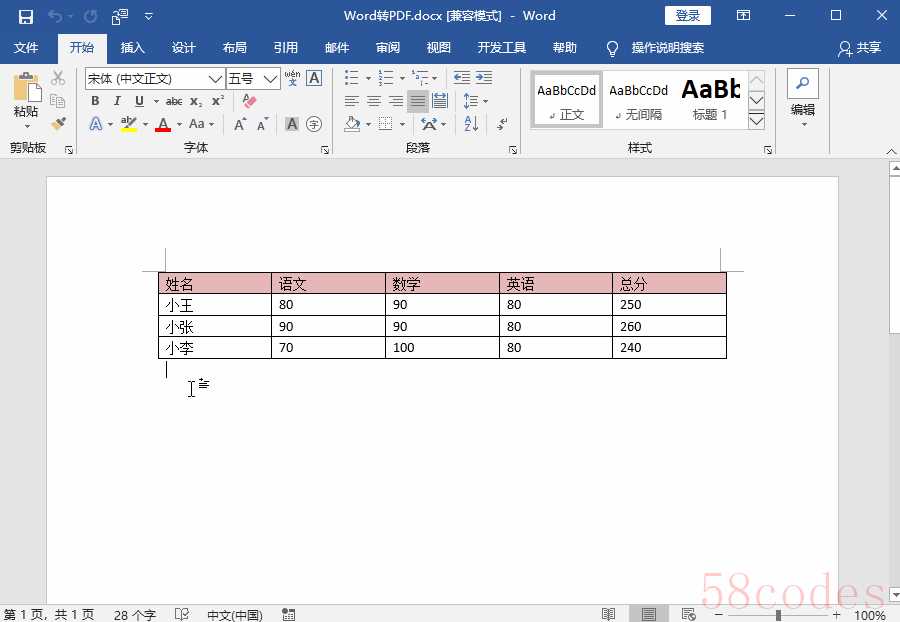Expand the font dialog launcher in 字体 group
Viewport: 900px width, 622px height.
pos(325,149)
